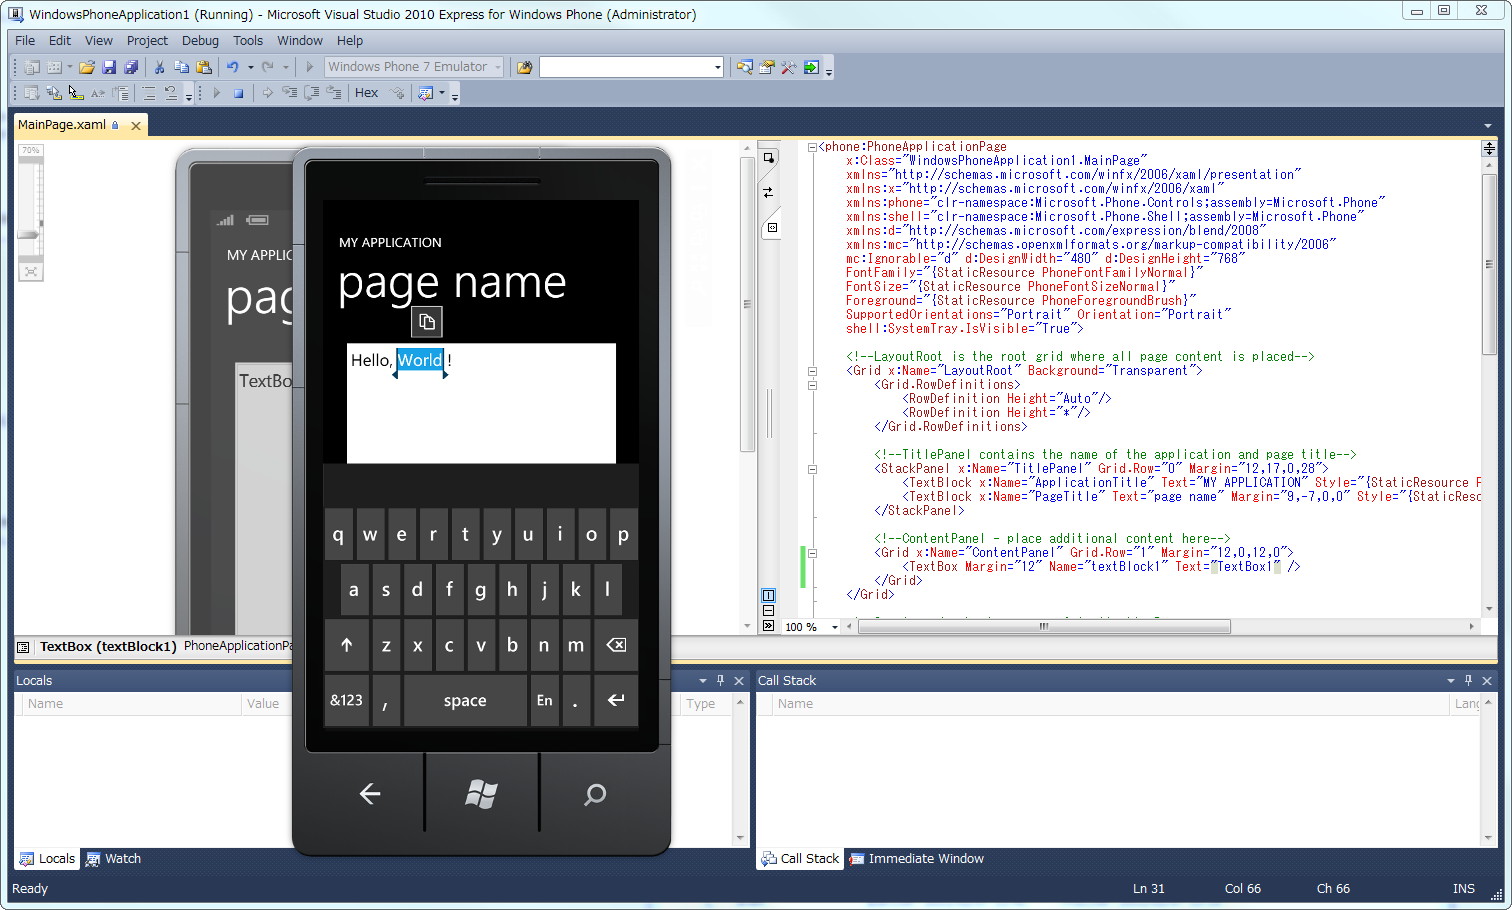Screen dimensions: 1512x910
Task: Click the Paste clipboard toolbar icon
Action: pos(204,67)
